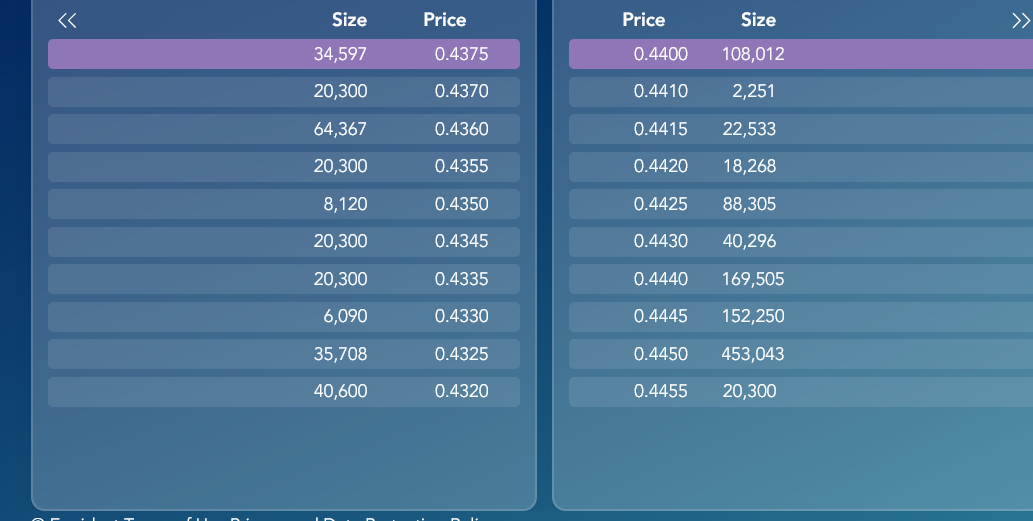Click ask row with size 18,268
The width and height of the screenshot is (1033, 521).
(x=801, y=167)
